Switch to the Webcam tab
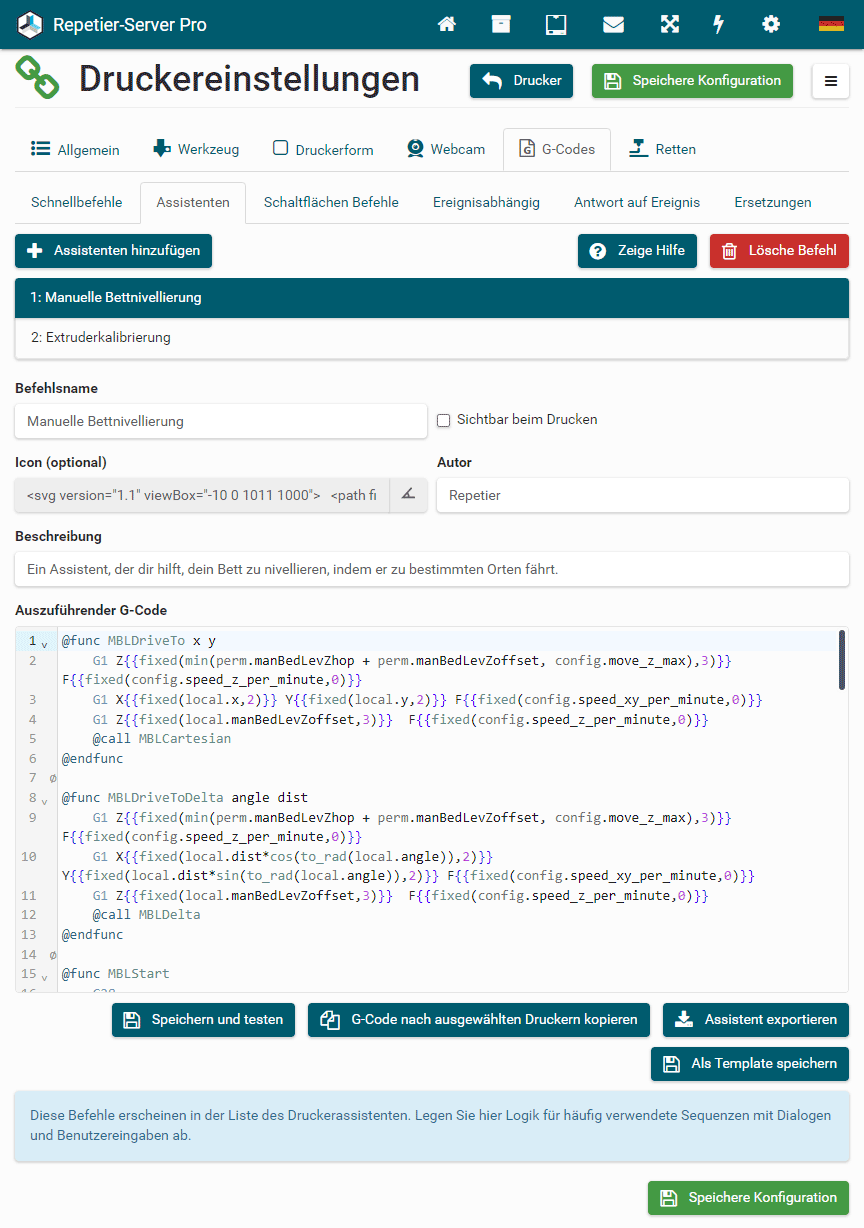864x1228 pixels. coord(446,149)
